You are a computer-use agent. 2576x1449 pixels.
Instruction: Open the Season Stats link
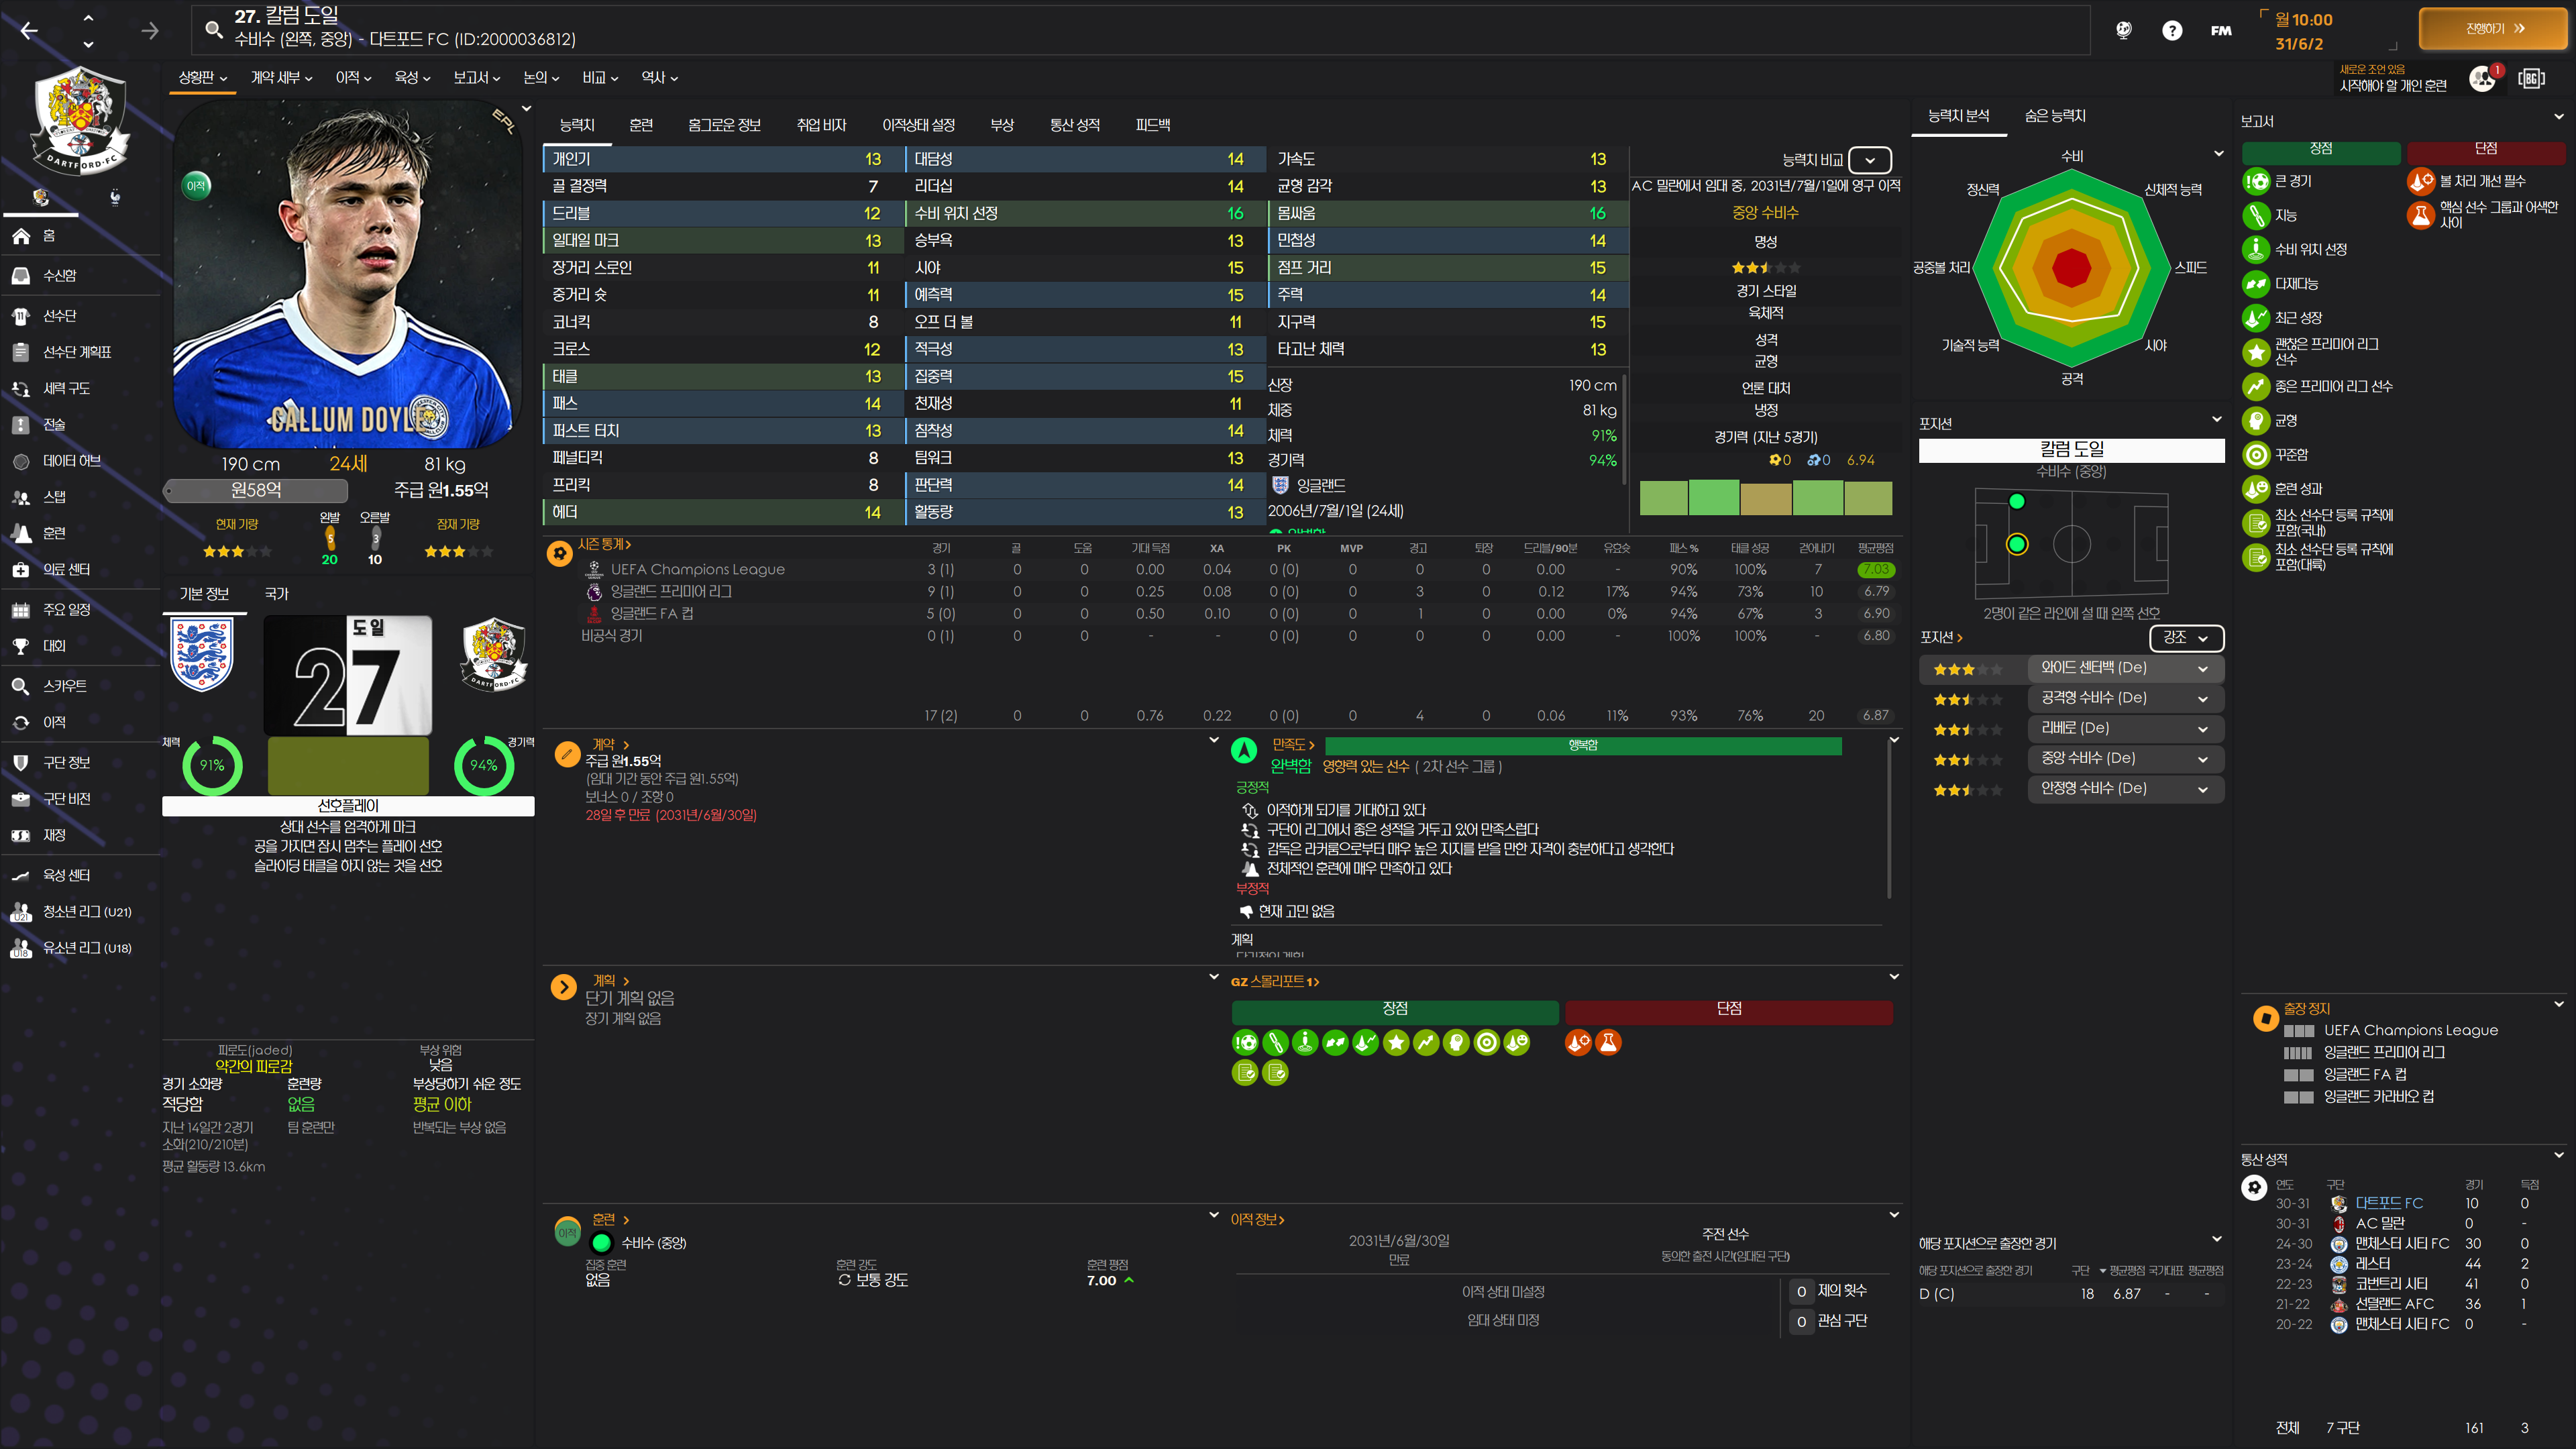point(604,544)
